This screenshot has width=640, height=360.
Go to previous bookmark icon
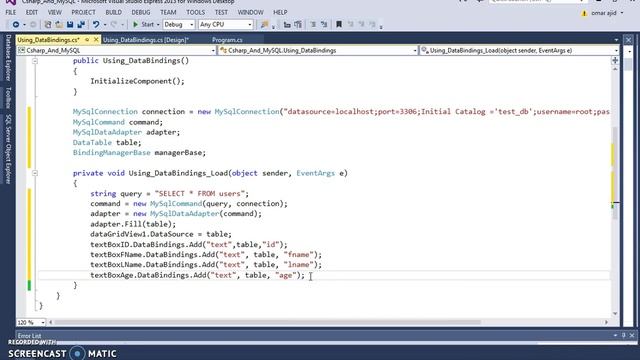click(x=350, y=24)
